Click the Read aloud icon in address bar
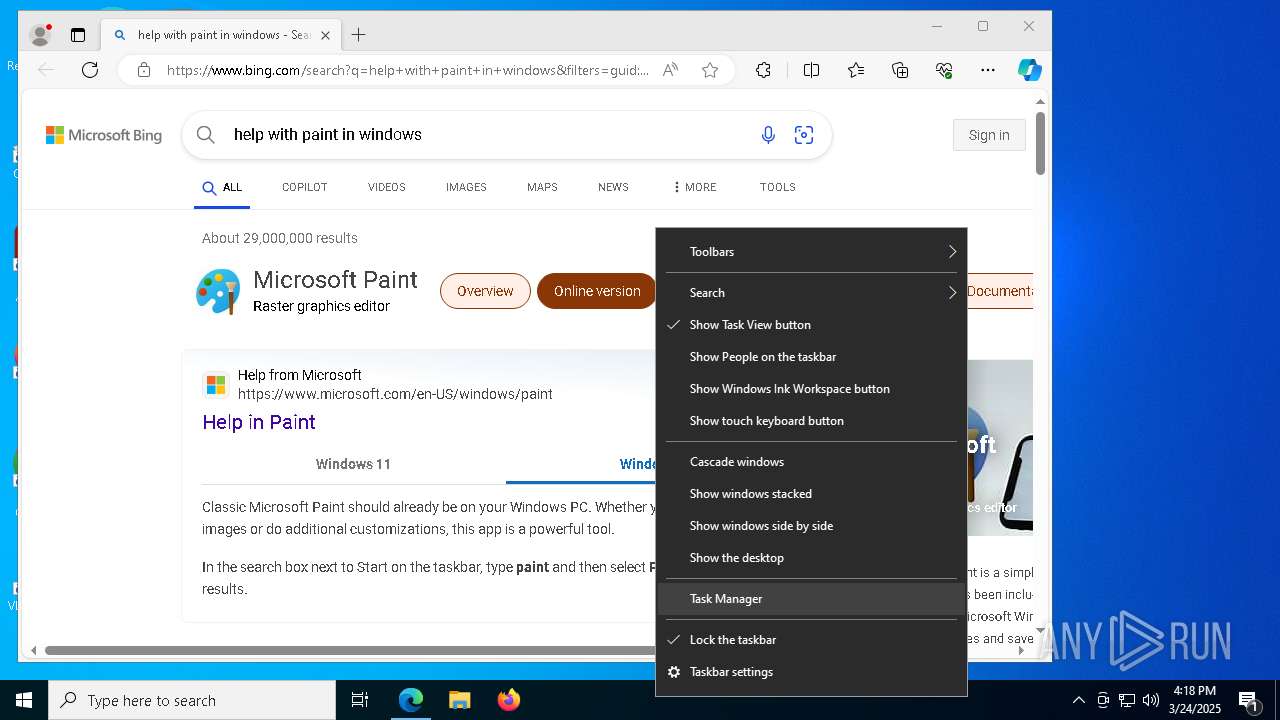Image resolution: width=1280 pixels, height=720 pixels. (x=670, y=70)
